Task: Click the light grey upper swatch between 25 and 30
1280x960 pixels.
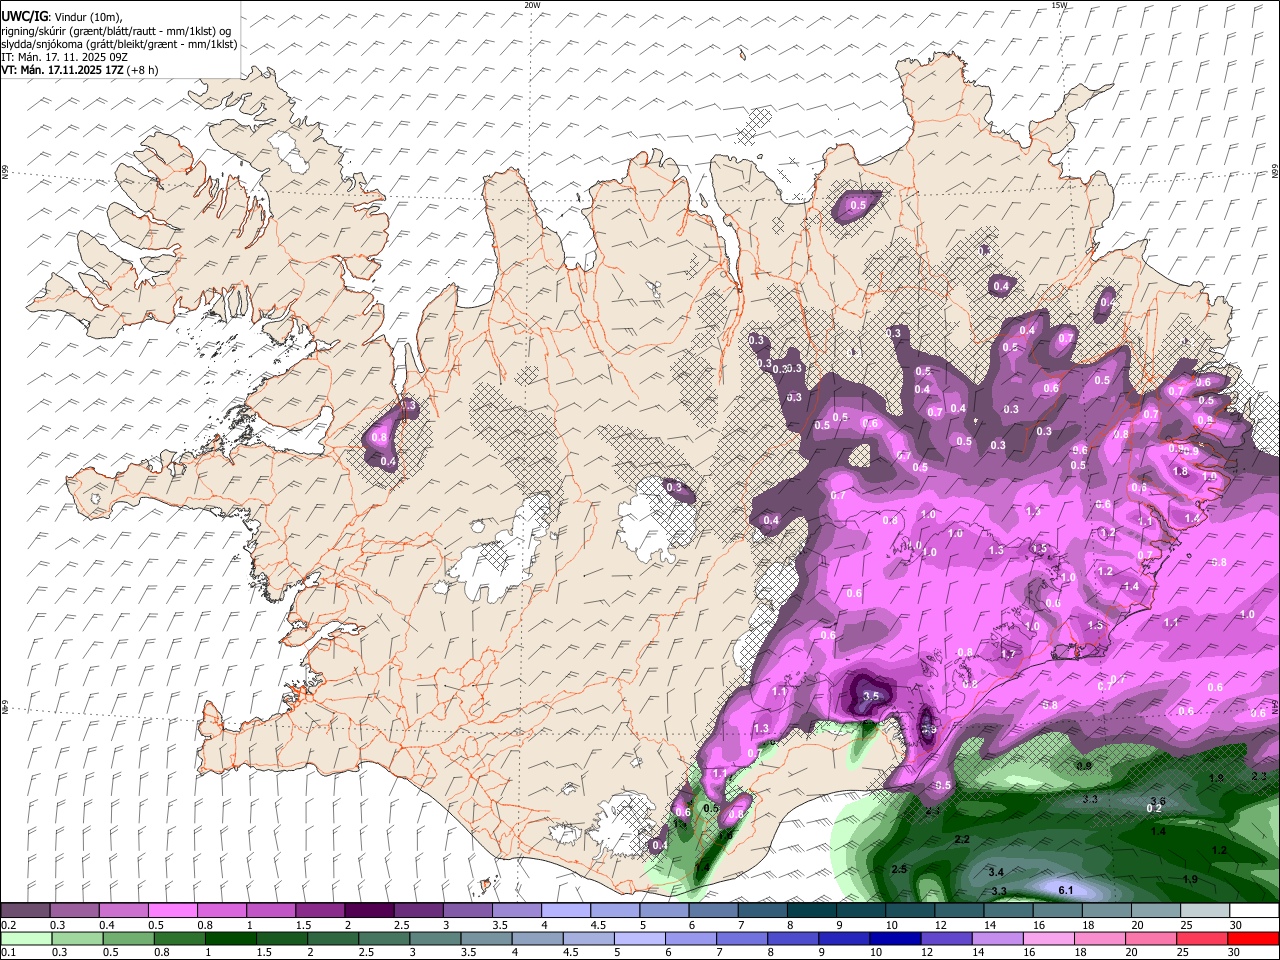Action: [1206, 911]
